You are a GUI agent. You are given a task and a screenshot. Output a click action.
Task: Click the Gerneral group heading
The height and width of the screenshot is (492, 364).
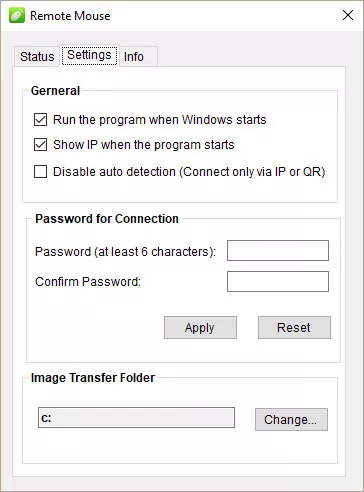pos(55,91)
